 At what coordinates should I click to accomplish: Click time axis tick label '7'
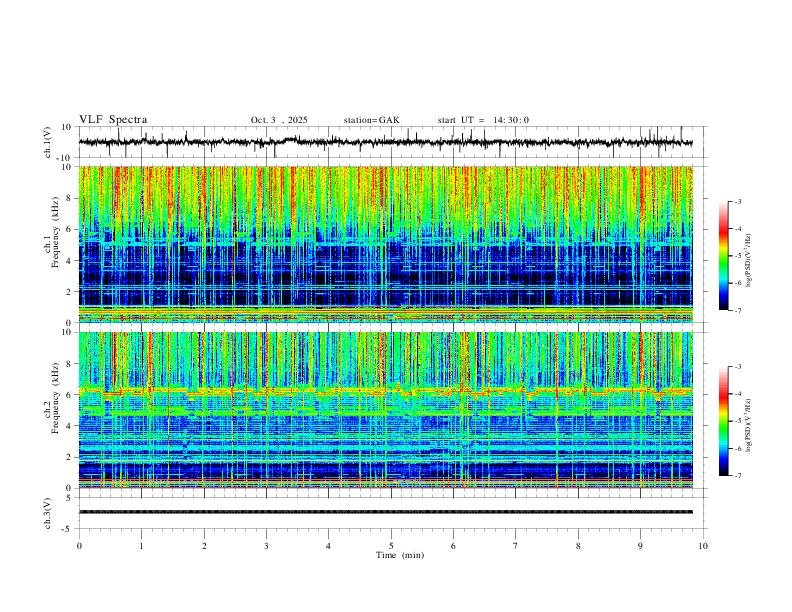[x=516, y=546]
